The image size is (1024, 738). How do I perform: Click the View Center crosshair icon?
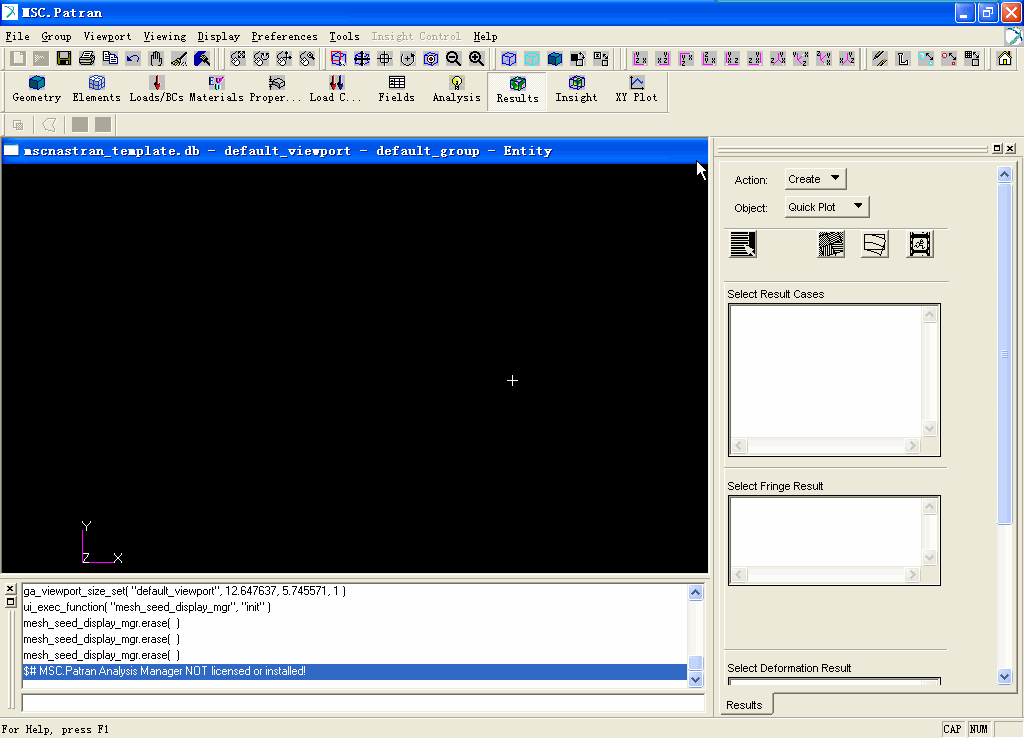[385, 59]
